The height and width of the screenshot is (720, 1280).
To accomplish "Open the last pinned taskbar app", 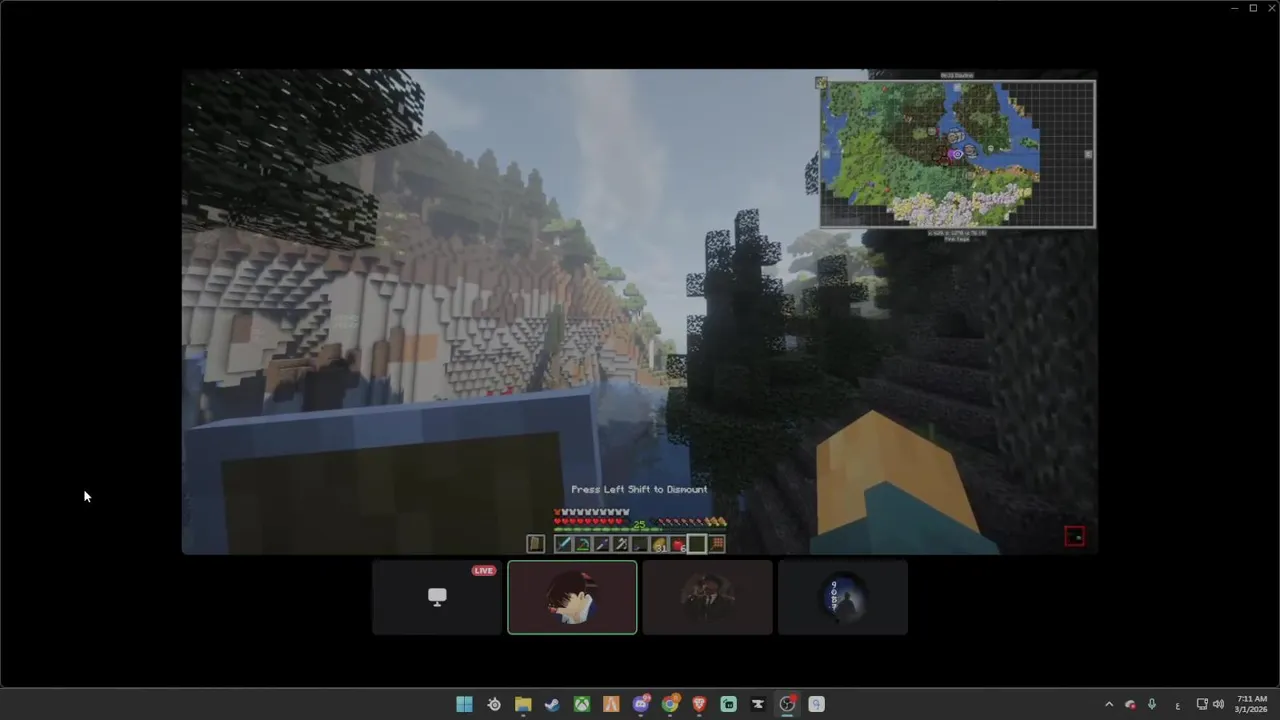I will [x=816, y=704].
